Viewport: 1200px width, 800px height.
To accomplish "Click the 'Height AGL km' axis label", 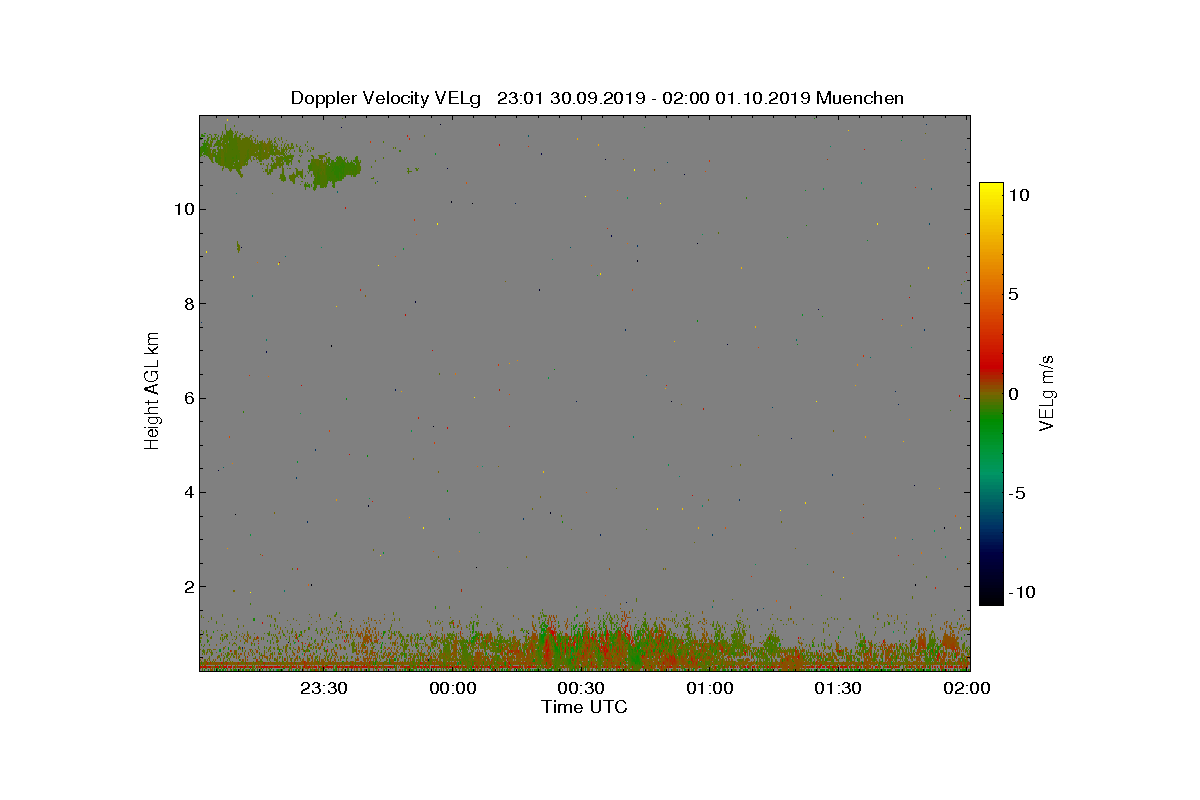I will click(x=153, y=389).
